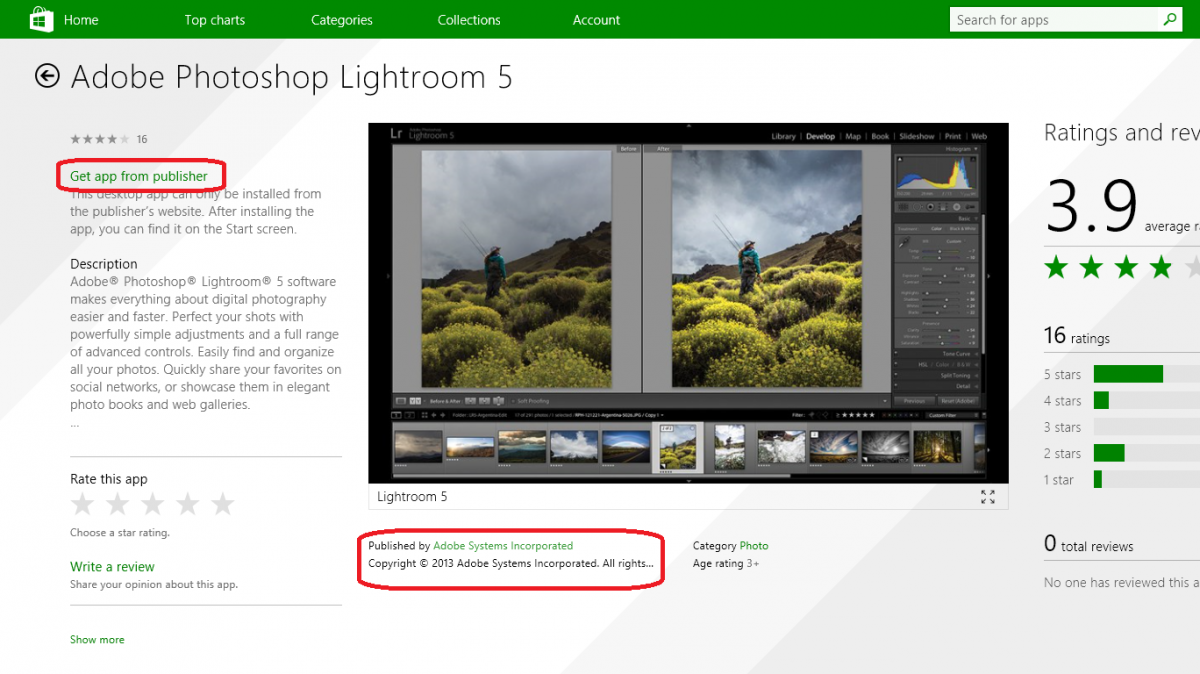This screenshot has width=1200, height=674.
Task: Open the Categories menu
Action: coord(341,20)
